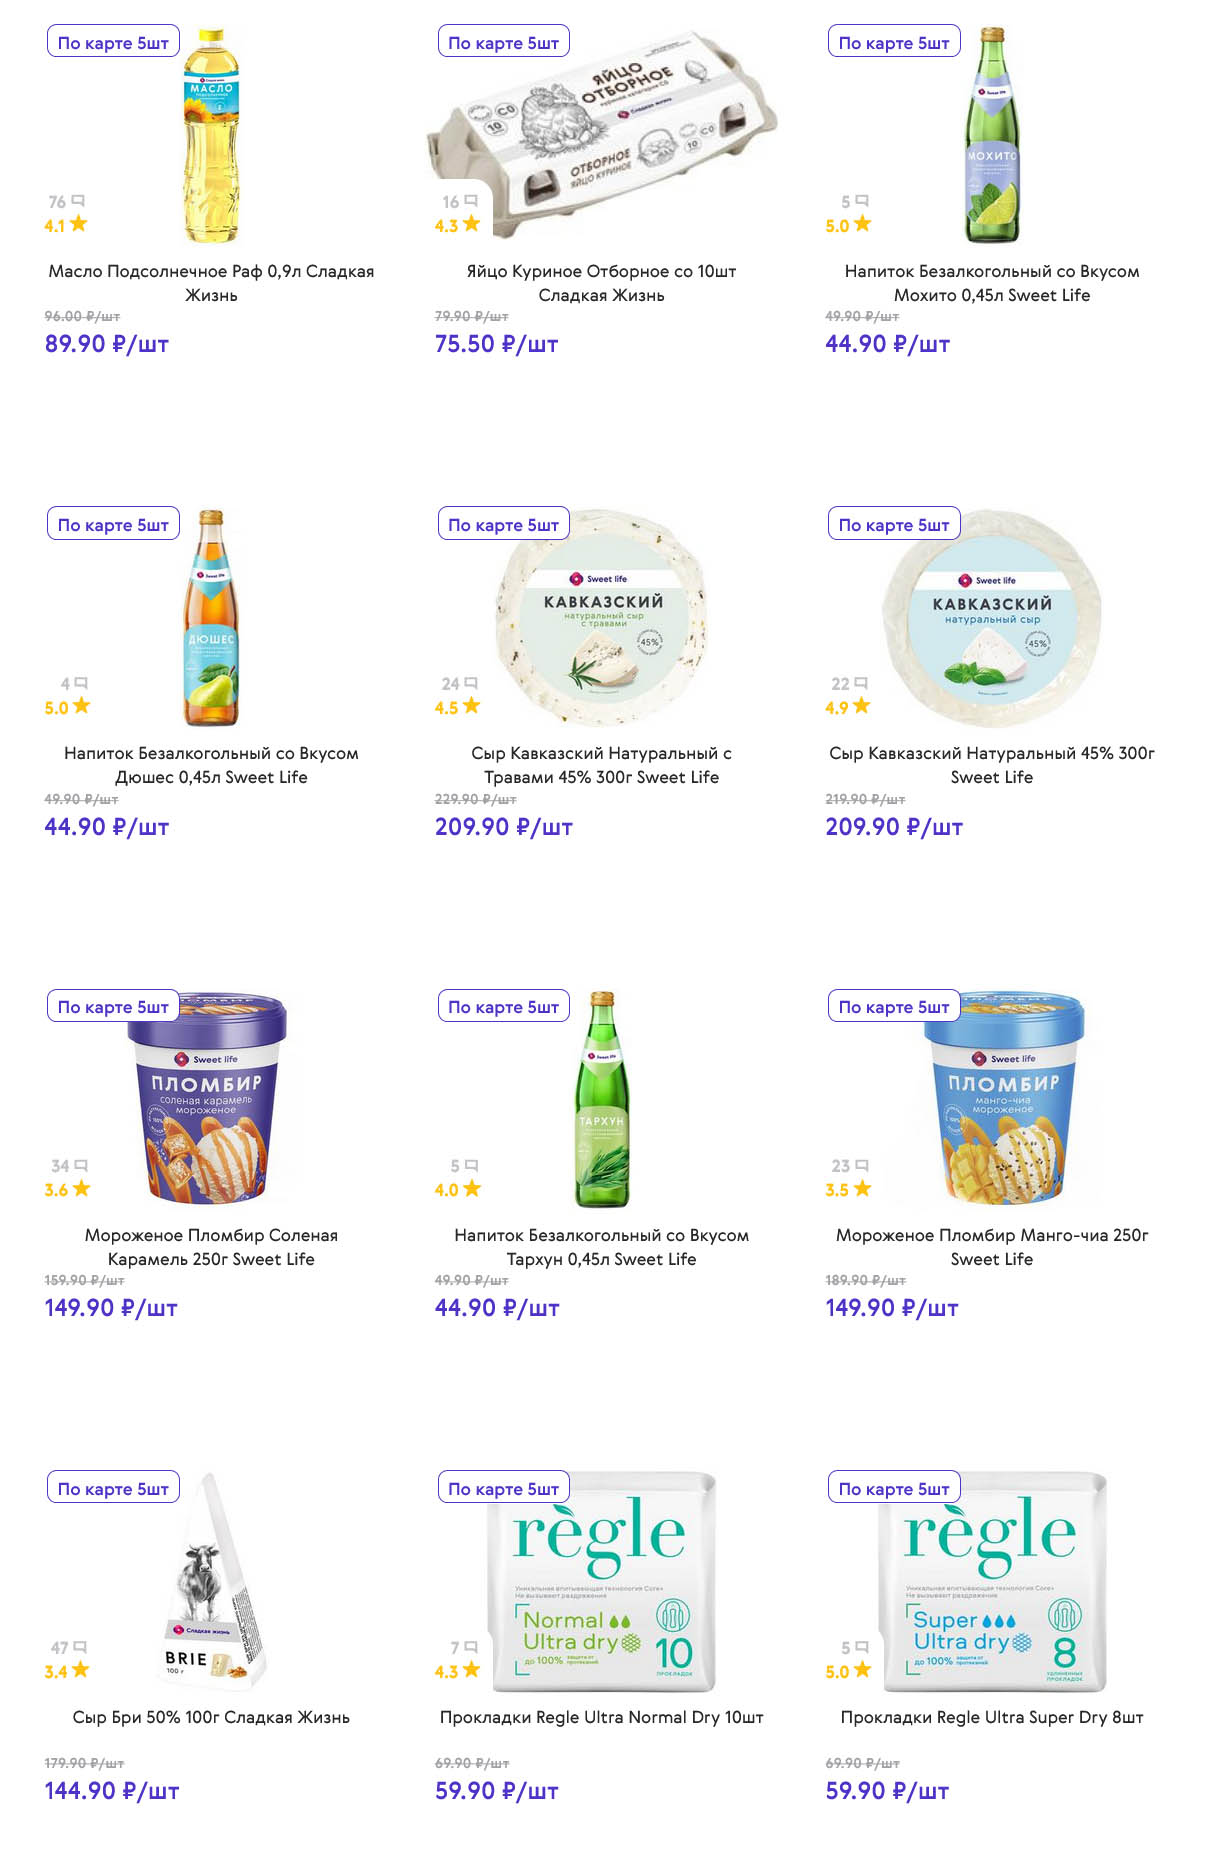Click the reviews icon on Caucasian cheese with herbs

coord(472,684)
